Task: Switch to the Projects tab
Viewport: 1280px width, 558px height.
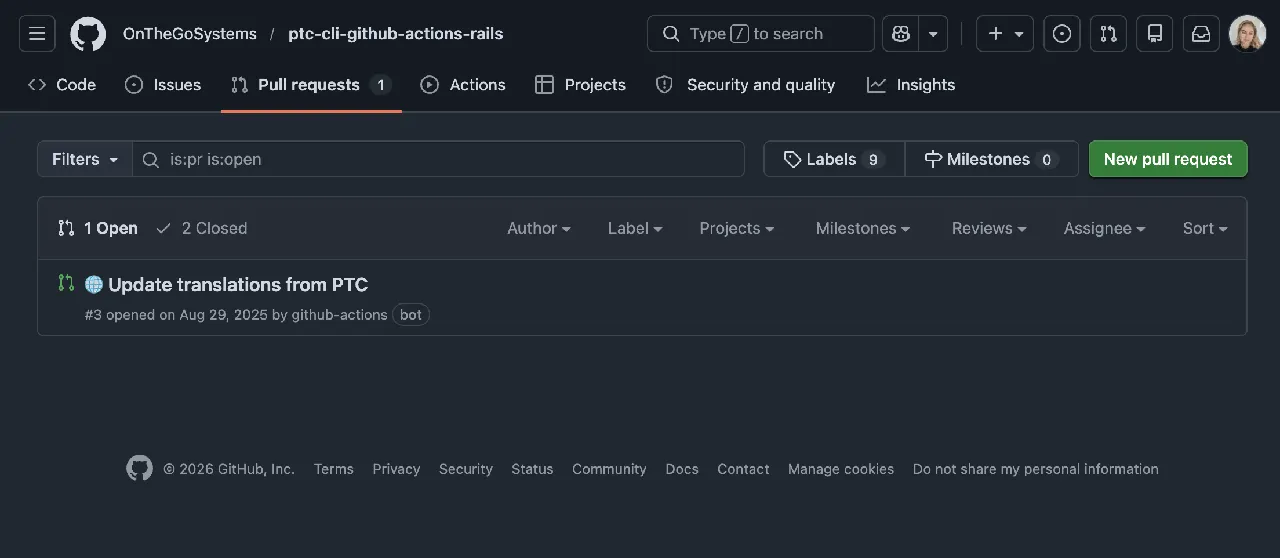Action: 581,85
